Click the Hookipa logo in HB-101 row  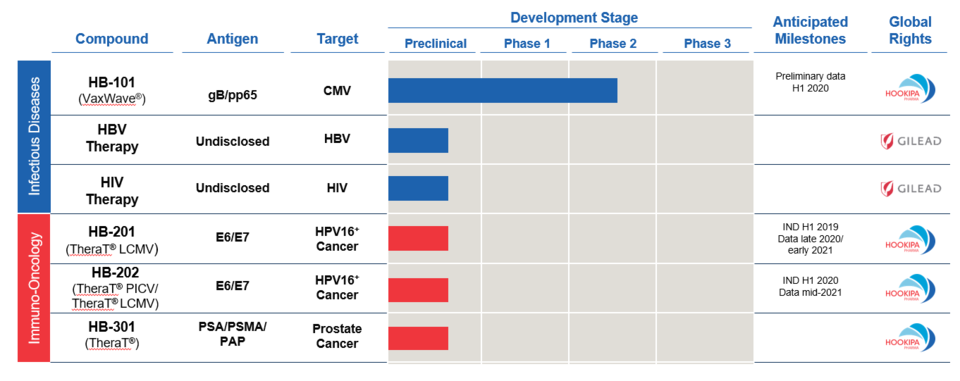point(910,90)
